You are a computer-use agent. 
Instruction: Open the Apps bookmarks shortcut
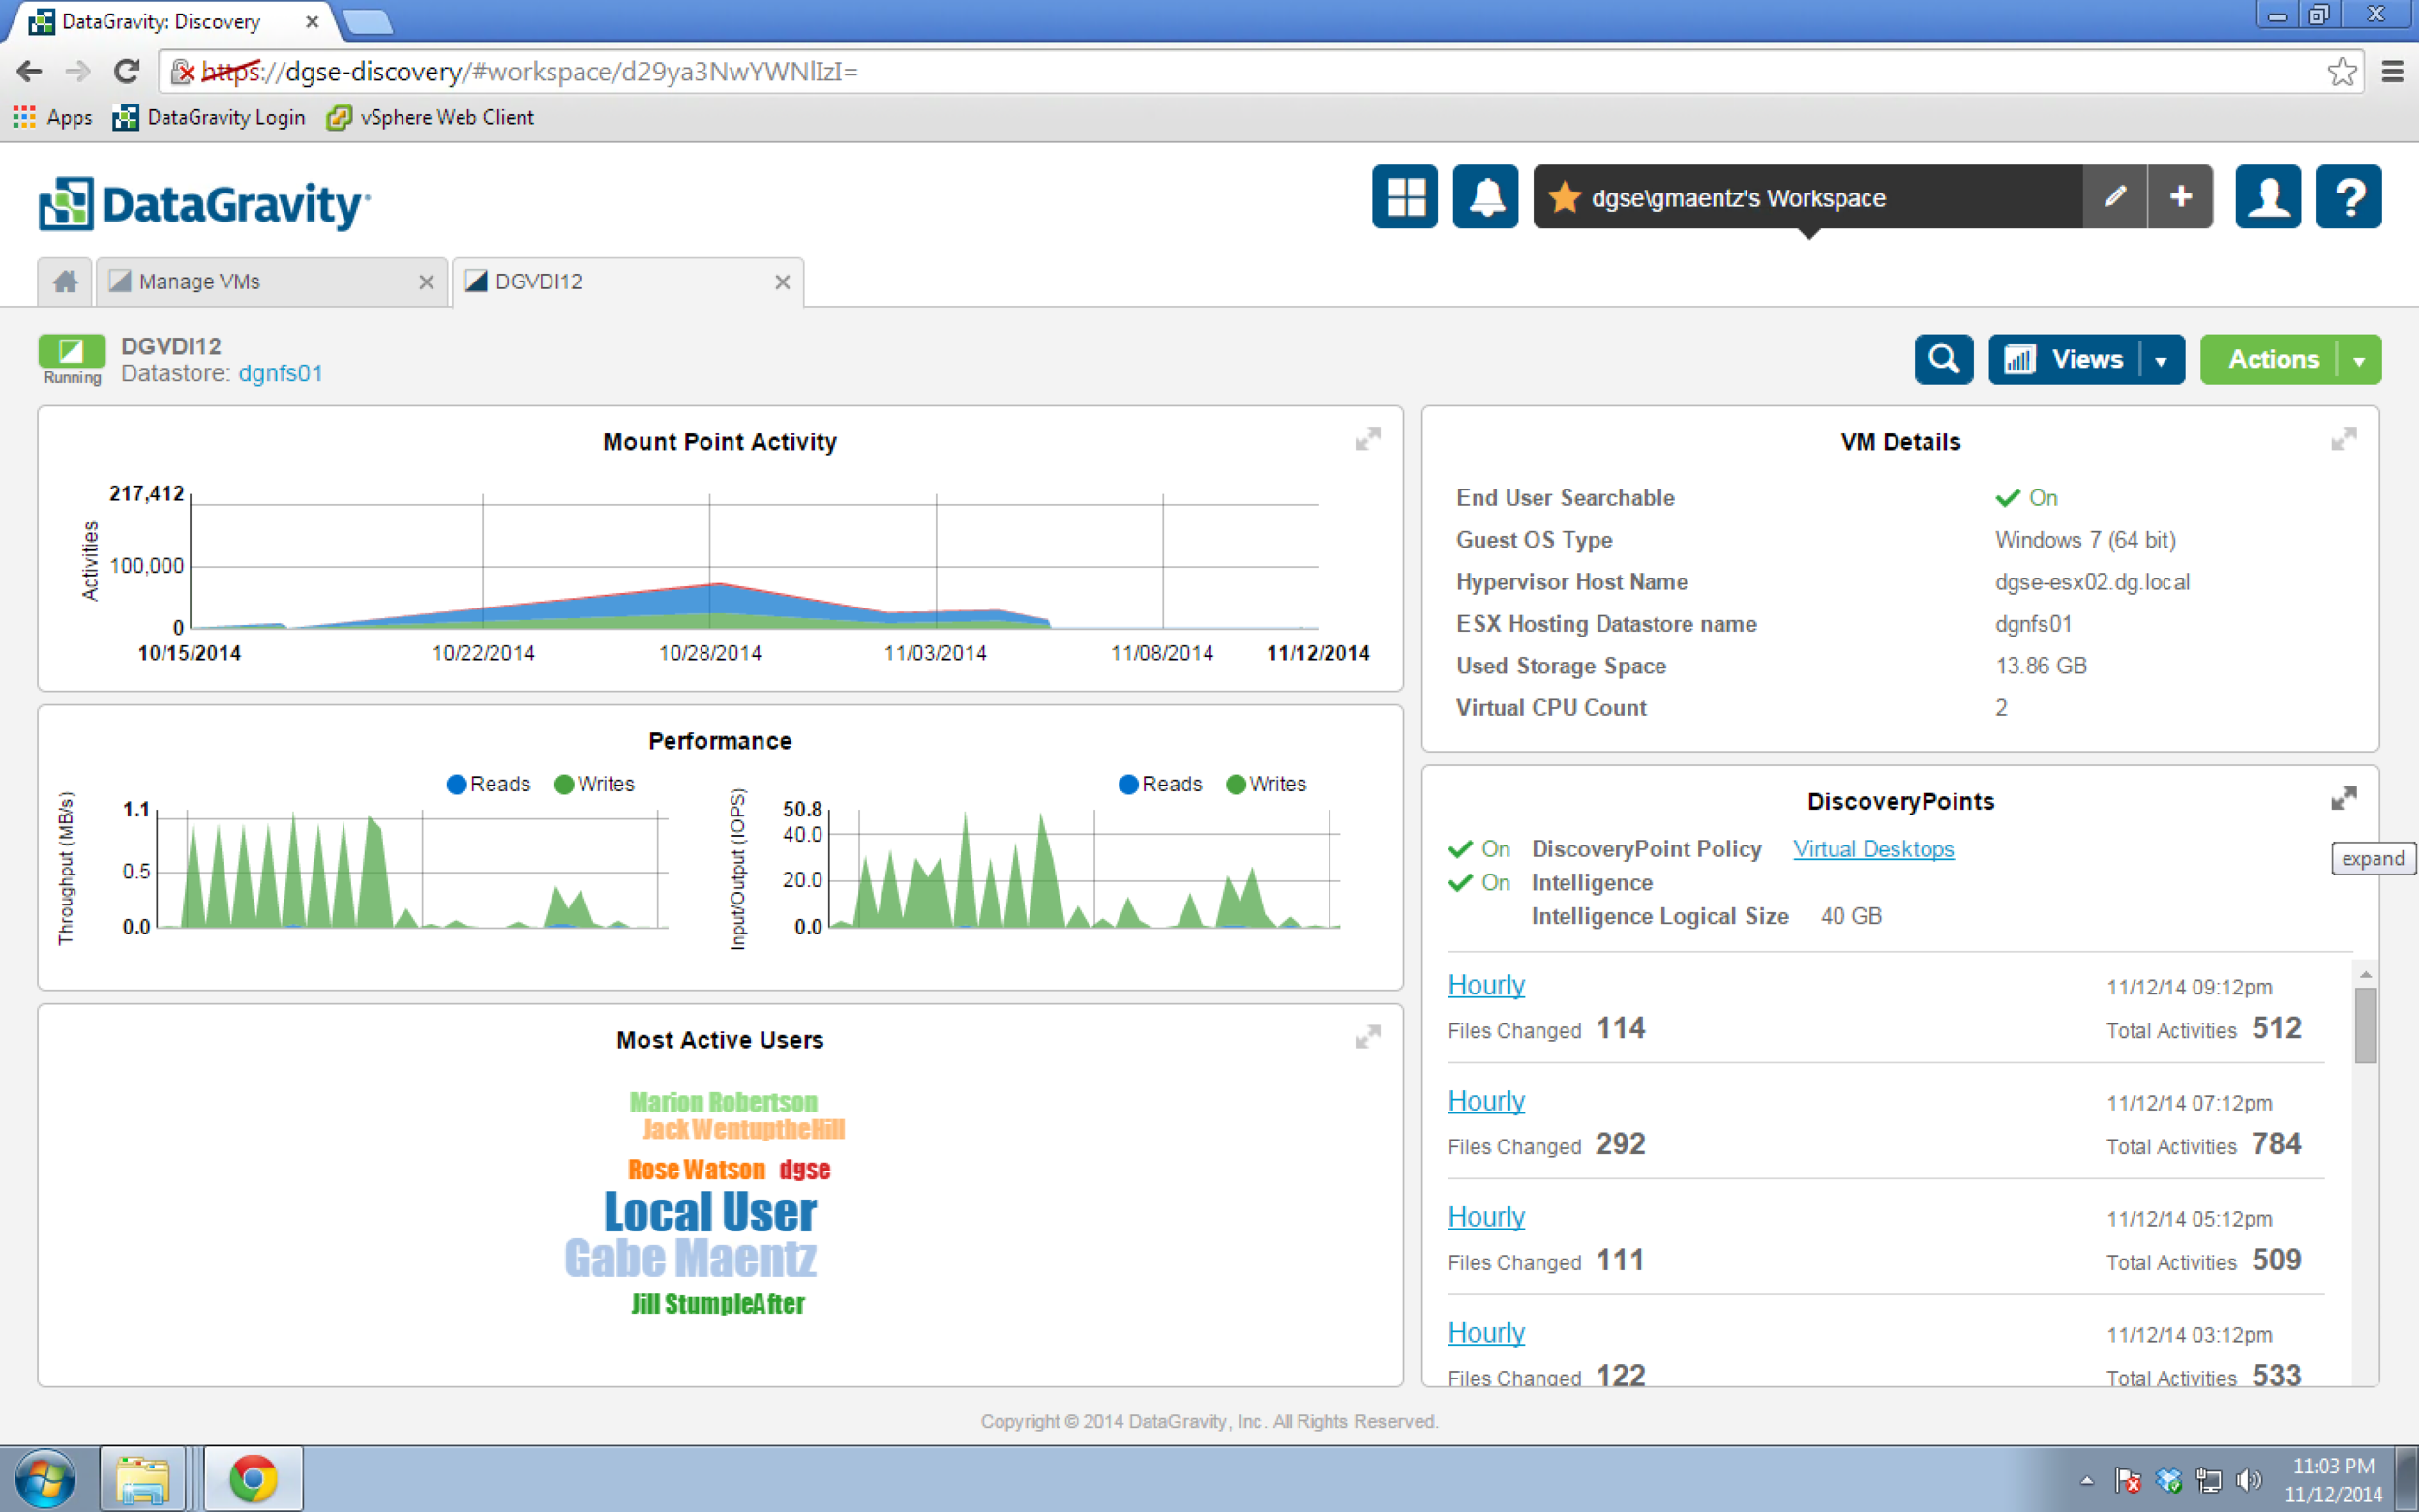(53, 117)
